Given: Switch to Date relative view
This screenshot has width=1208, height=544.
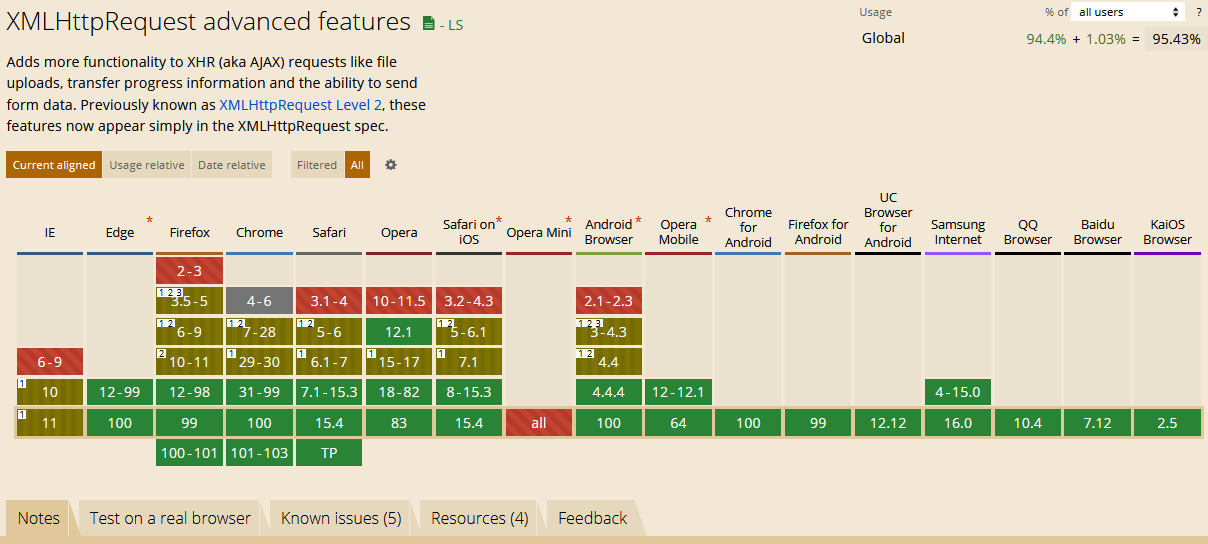Looking at the screenshot, I should (x=232, y=165).
